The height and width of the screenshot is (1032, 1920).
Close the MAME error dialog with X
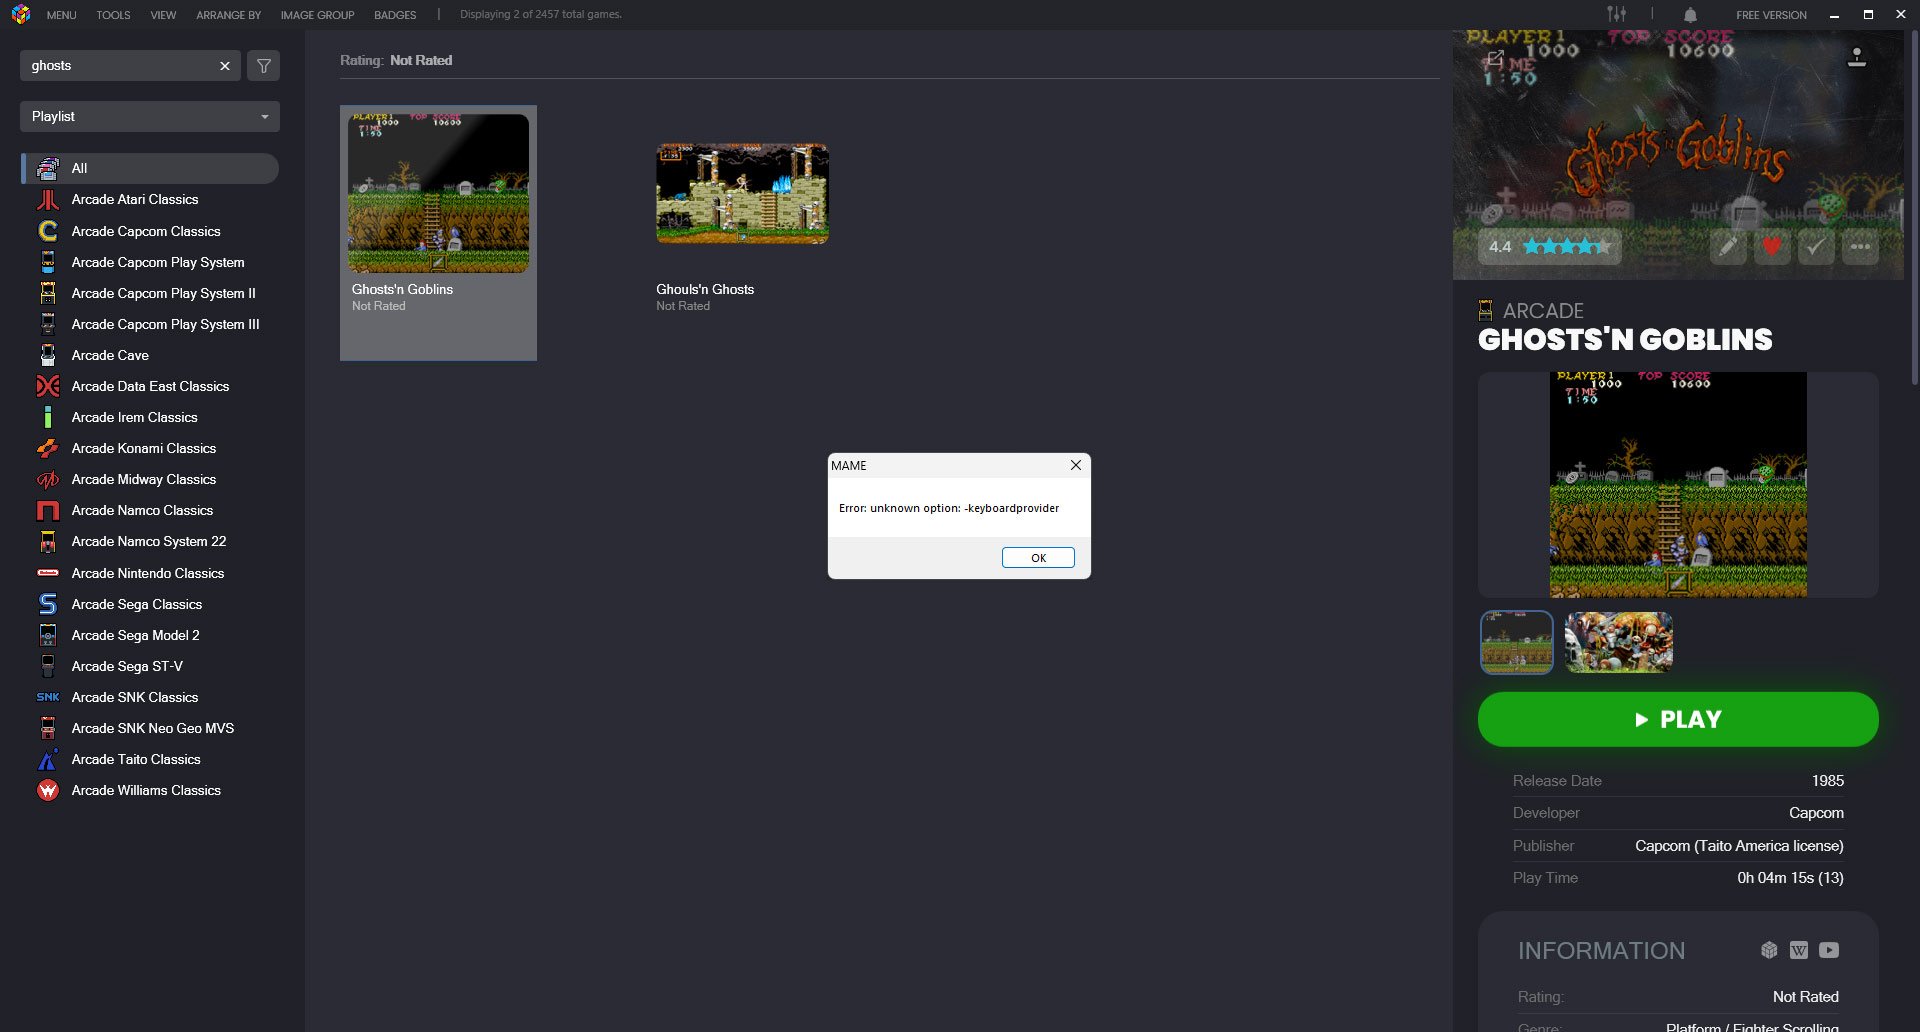(x=1076, y=465)
